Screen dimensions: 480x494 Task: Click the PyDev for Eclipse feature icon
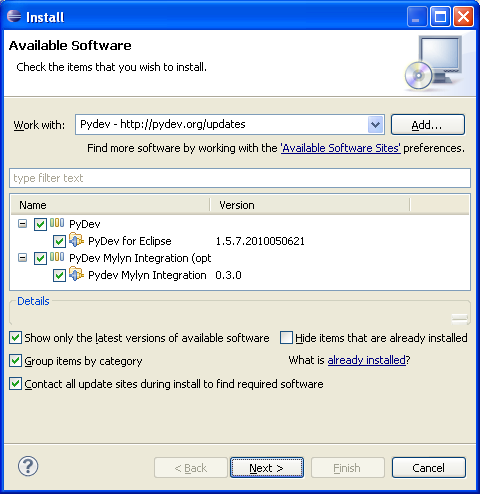(76, 240)
